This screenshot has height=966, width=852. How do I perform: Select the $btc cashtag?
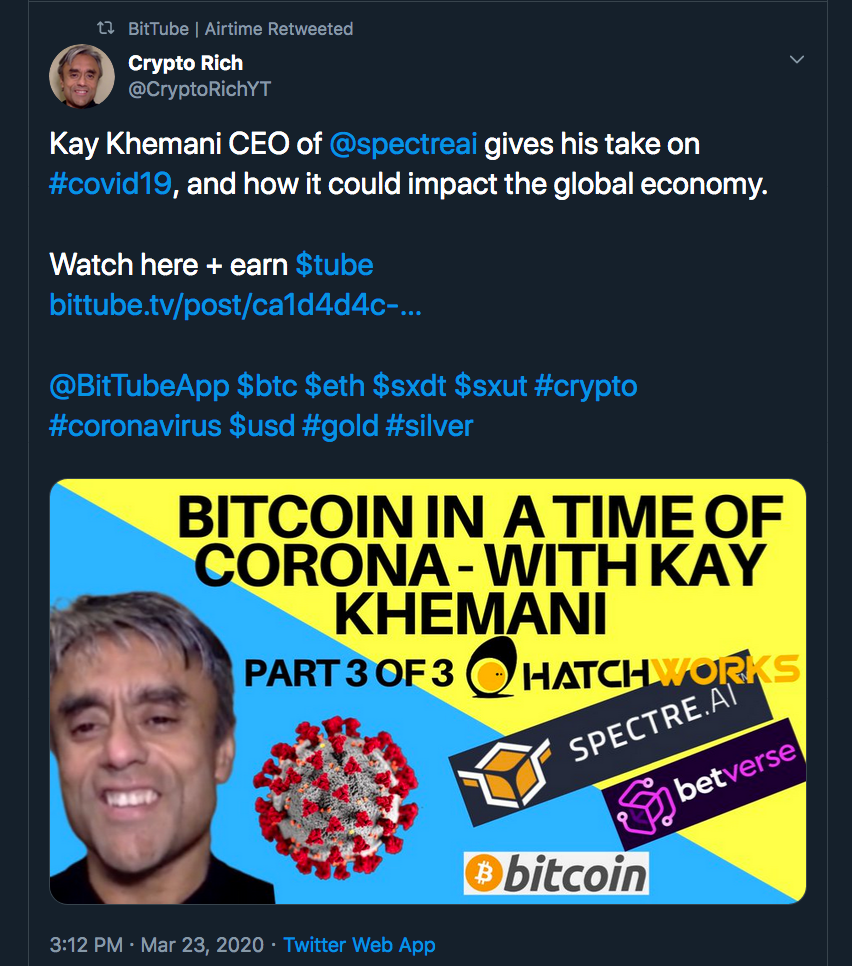click(266, 386)
